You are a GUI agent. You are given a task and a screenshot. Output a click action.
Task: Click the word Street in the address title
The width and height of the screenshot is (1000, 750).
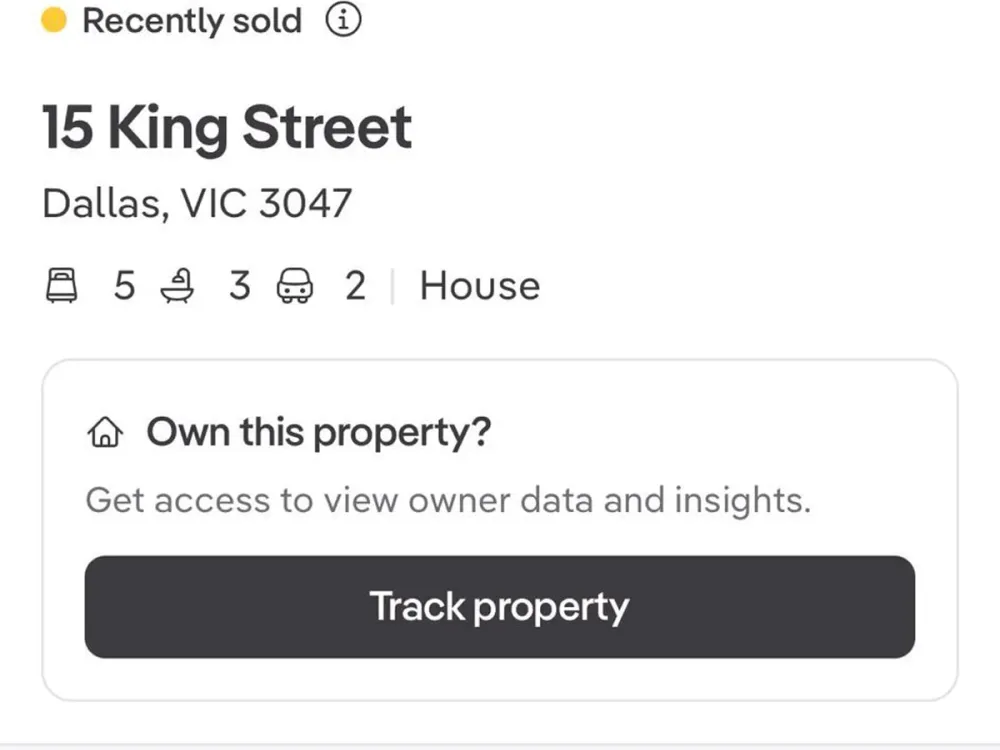(327, 127)
